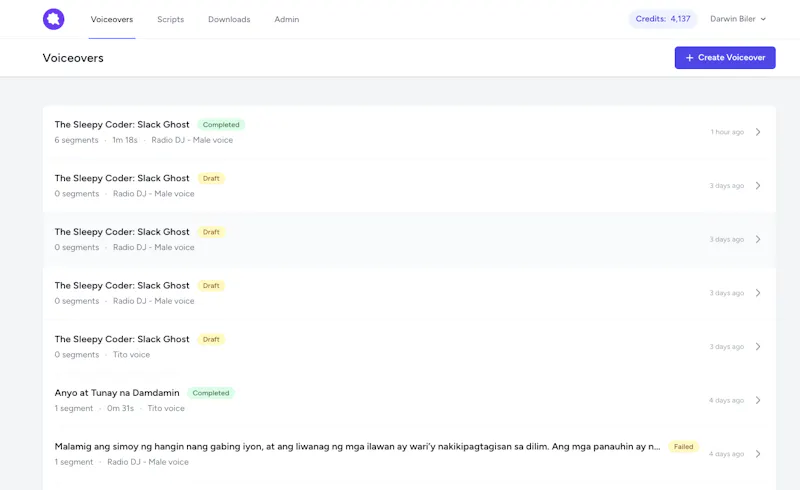This screenshot has width=800, height=490.
Task: Click the '0m 31s' duration text
Action: pyautogui.click(x=120, y=408)
